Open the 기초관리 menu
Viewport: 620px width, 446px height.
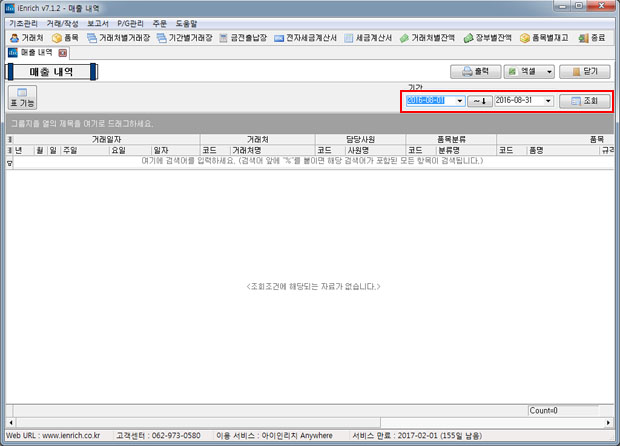tap(22, 23)
